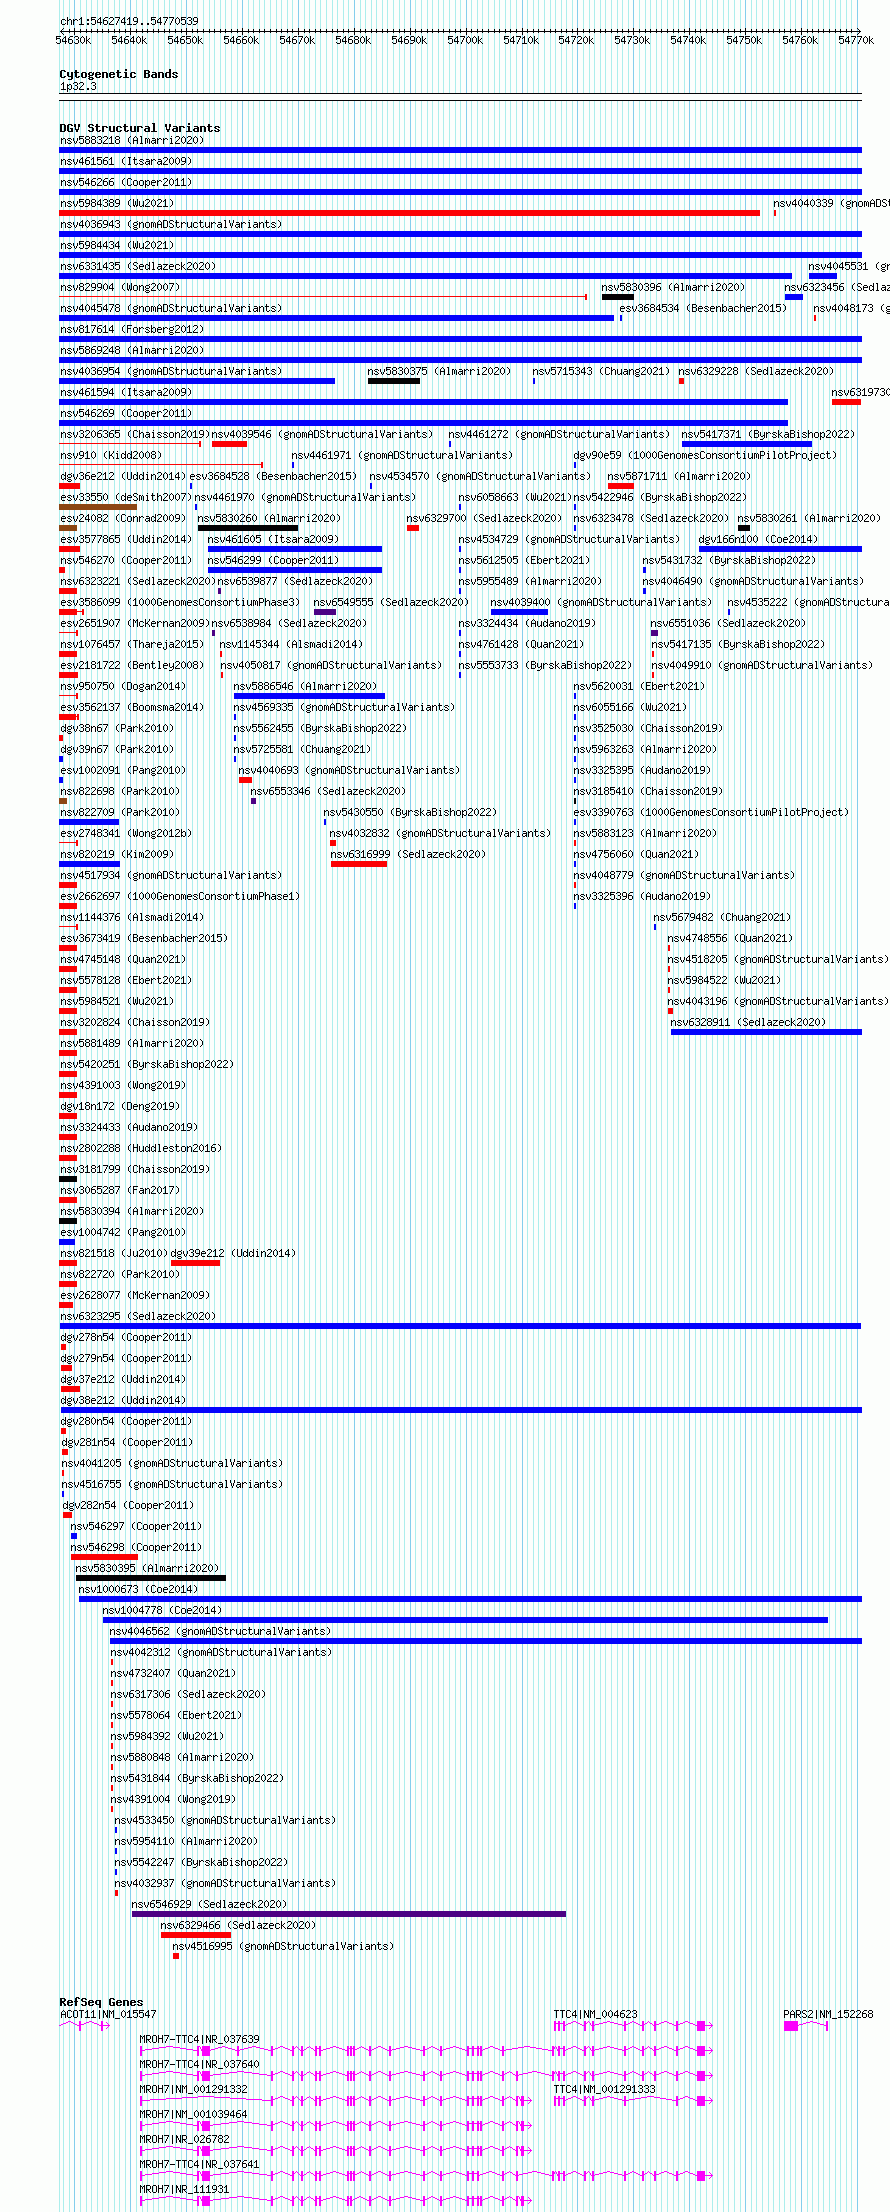Select nsv829904 (Wong2007) variant
Viewport: 890px width, 2212px height.
(119, 287)
